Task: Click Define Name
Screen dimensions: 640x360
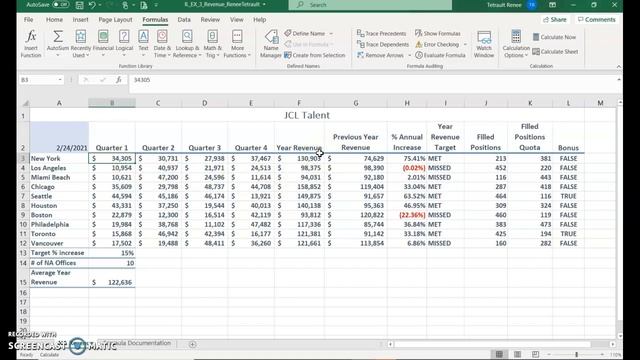Action: [305, 33]
